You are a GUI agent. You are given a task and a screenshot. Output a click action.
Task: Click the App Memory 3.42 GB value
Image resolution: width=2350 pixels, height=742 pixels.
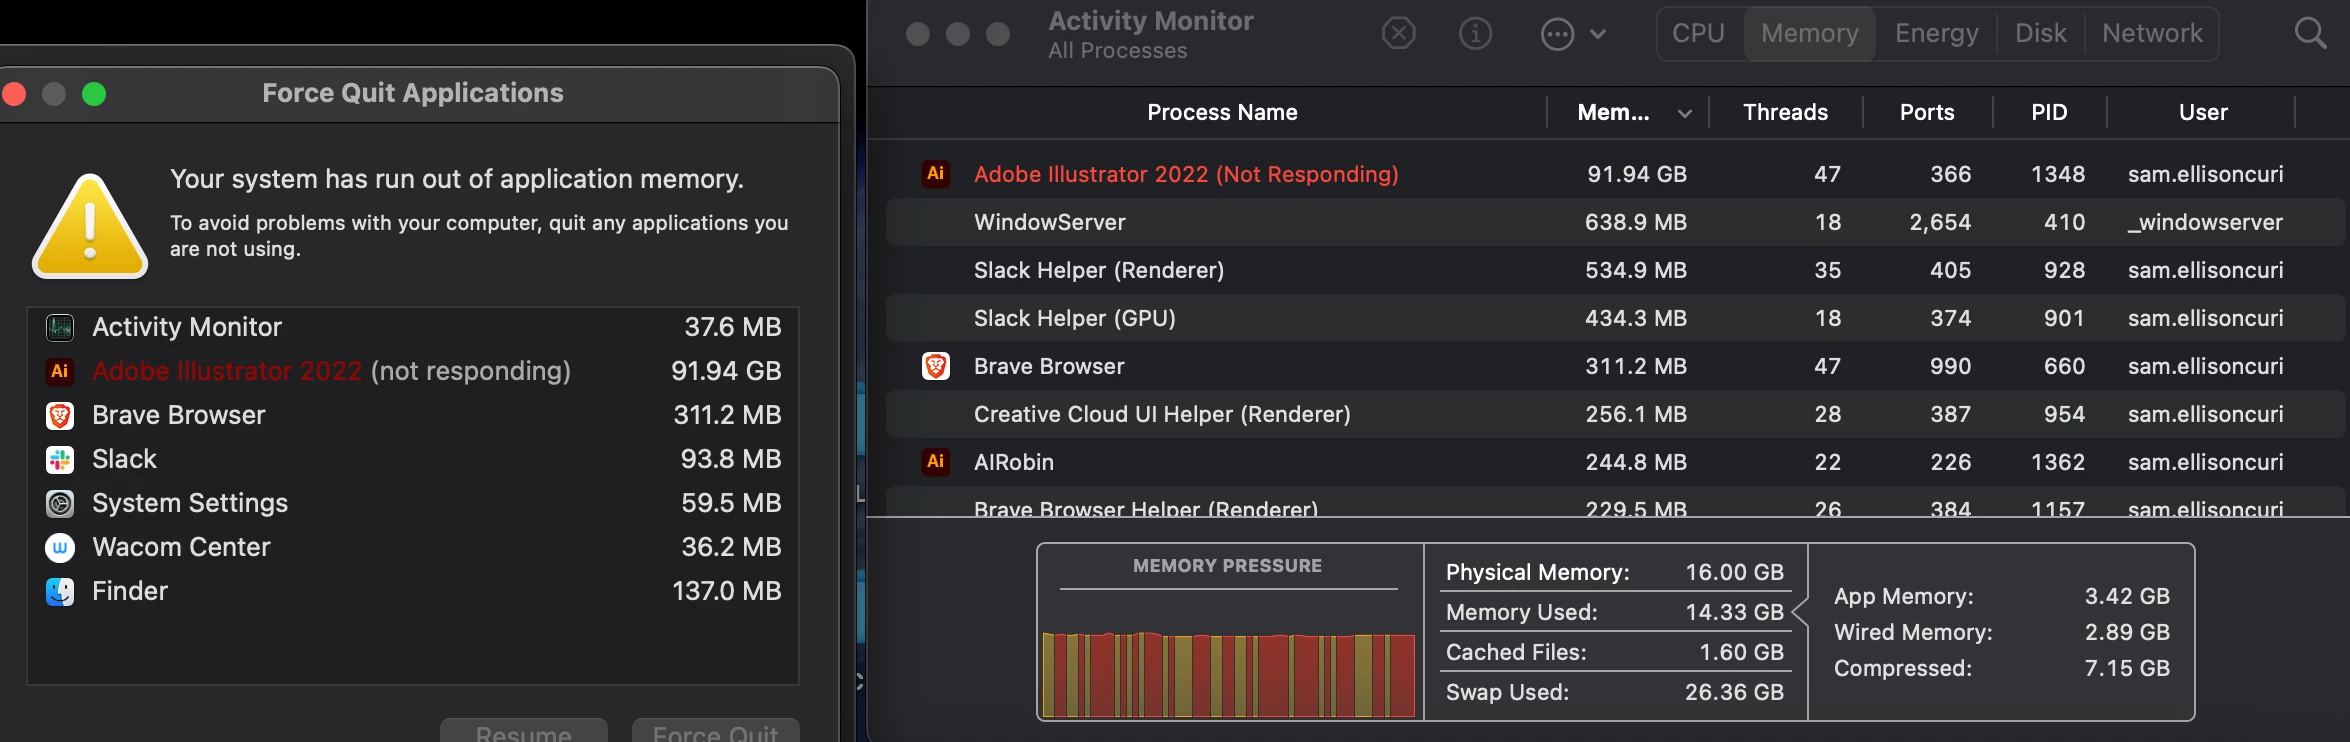[x=2127, y=596]
